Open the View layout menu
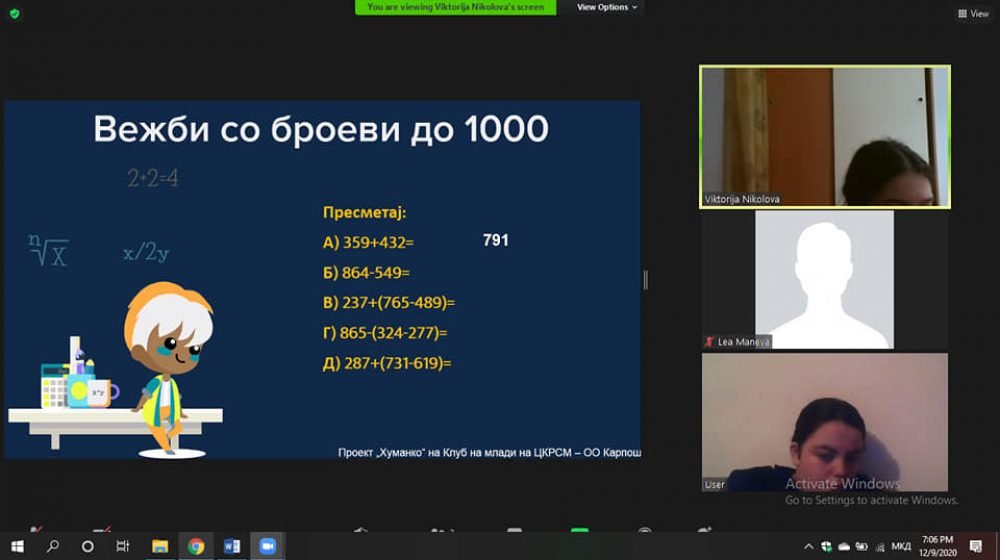Viewport: 1000px width, 560px height. click(x=973, y=14)
